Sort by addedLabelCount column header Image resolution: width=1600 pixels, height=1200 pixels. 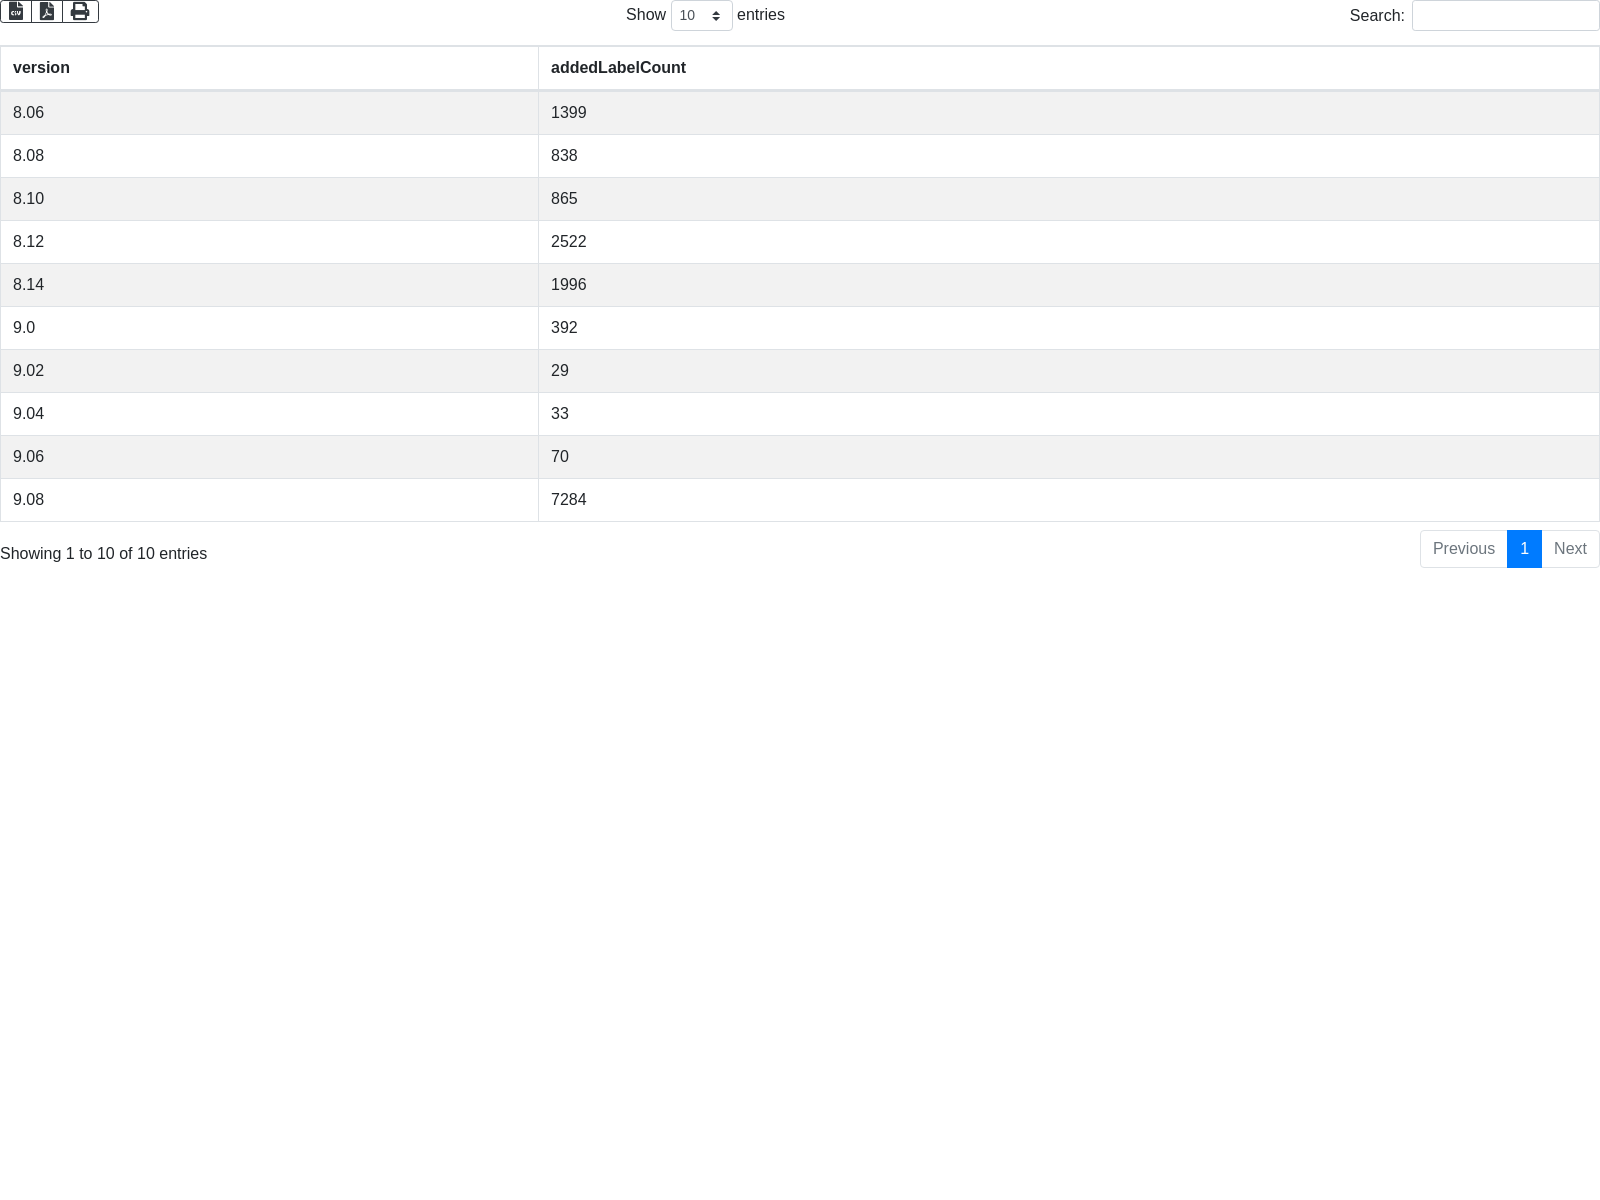618,68
